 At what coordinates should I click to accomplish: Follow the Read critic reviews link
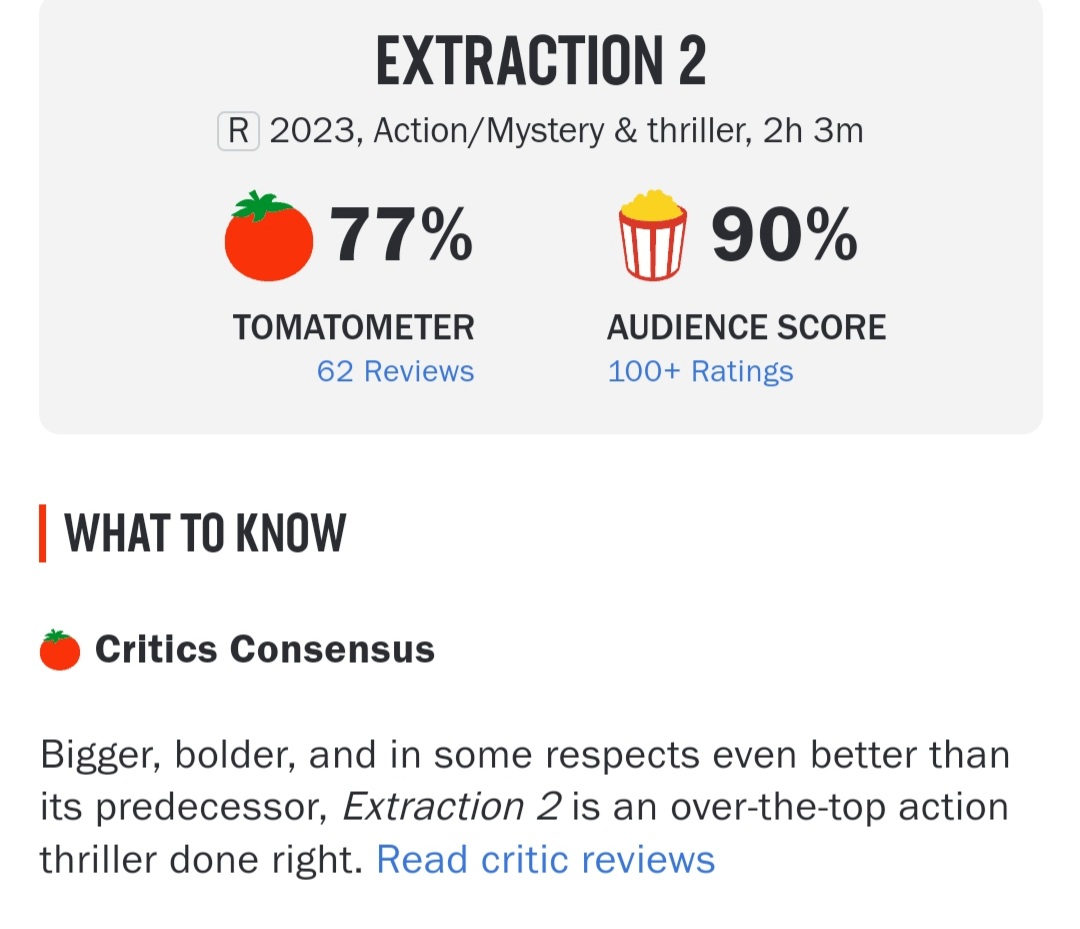(x=545, y=860)
